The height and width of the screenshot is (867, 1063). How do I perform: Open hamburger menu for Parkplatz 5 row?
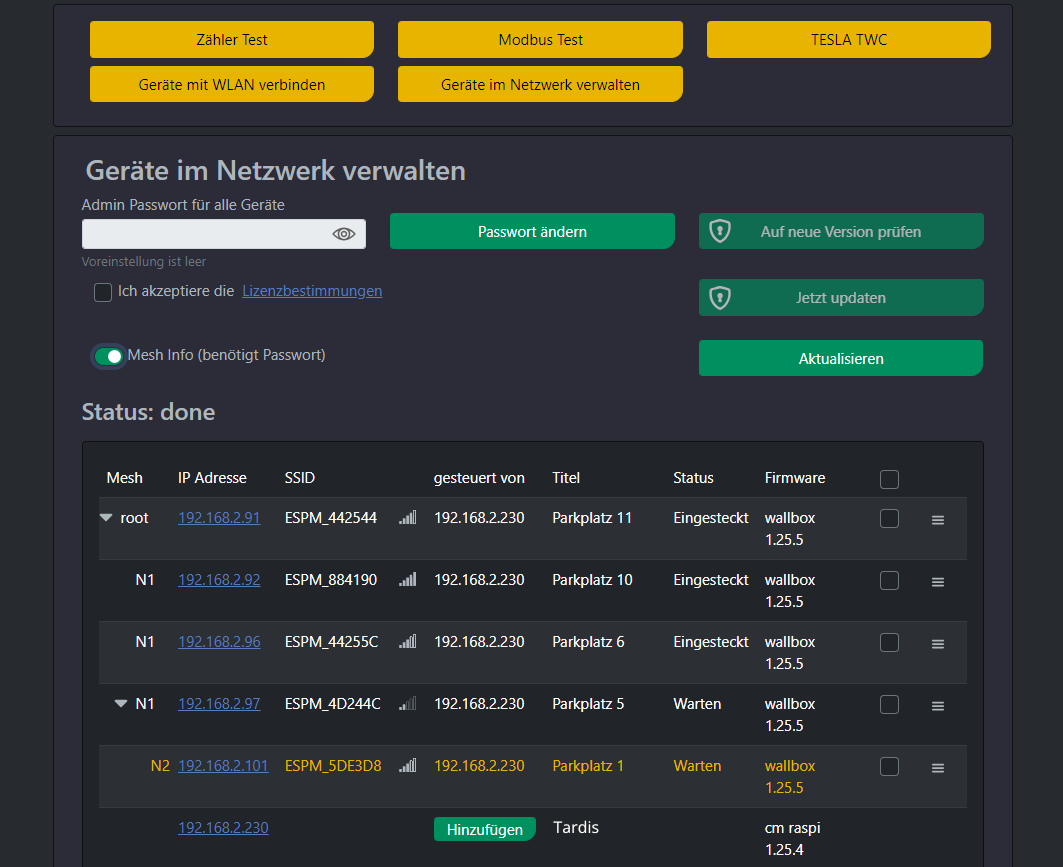coord(937,706)
